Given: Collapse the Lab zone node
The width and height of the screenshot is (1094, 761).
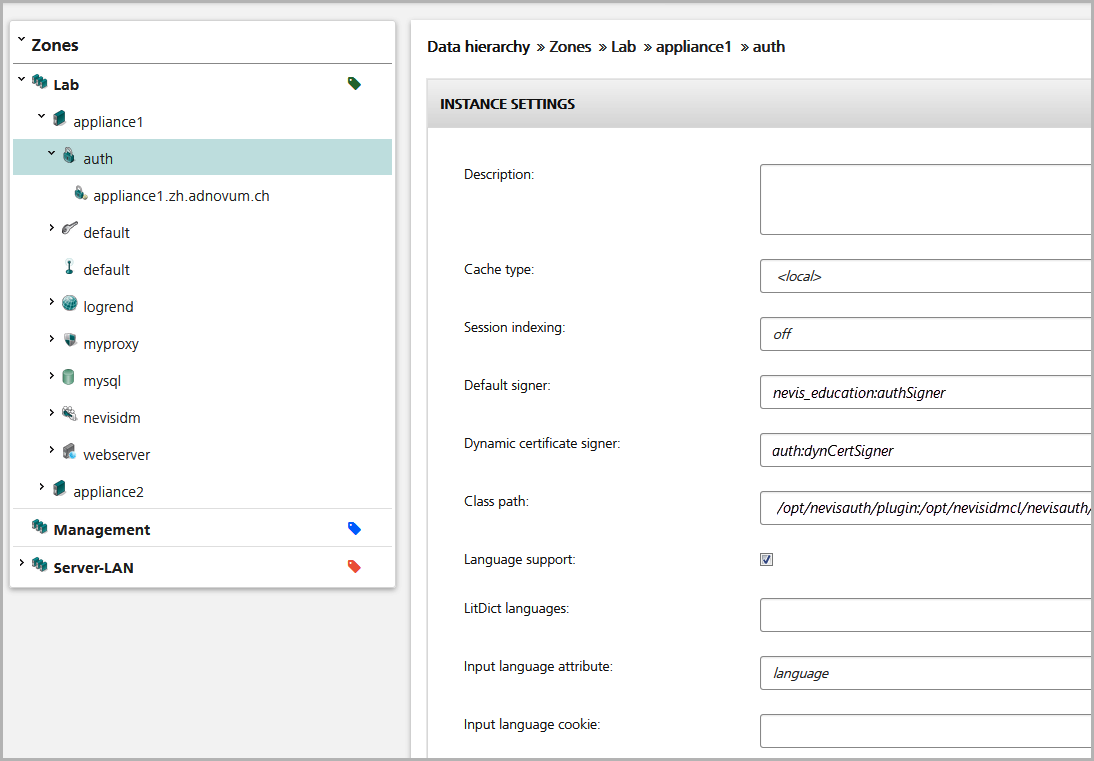Looking at the screenshot, I should (x=21, y=80).
